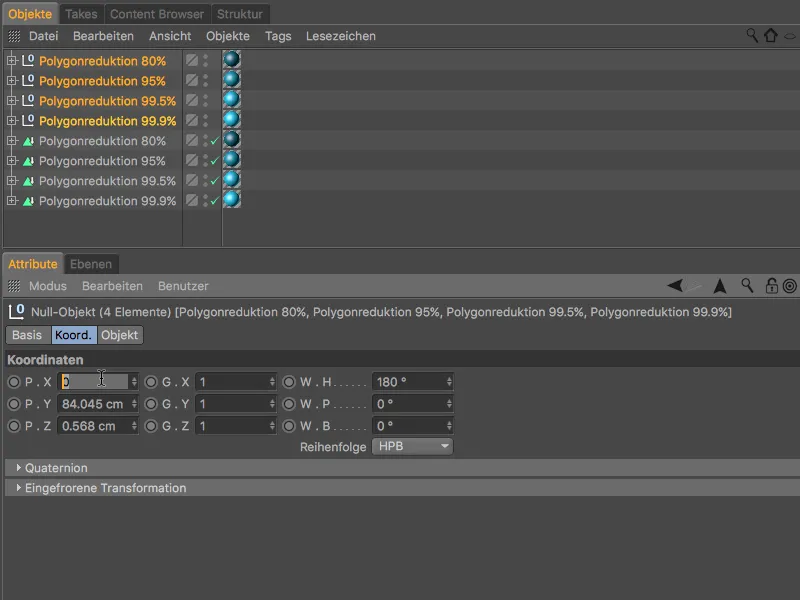Image resolution: width=800 pixels, height=600 pixels.
Task: Click material sphere tag of orange Polygonreduktion 99.5%
Action: point(232,99)
